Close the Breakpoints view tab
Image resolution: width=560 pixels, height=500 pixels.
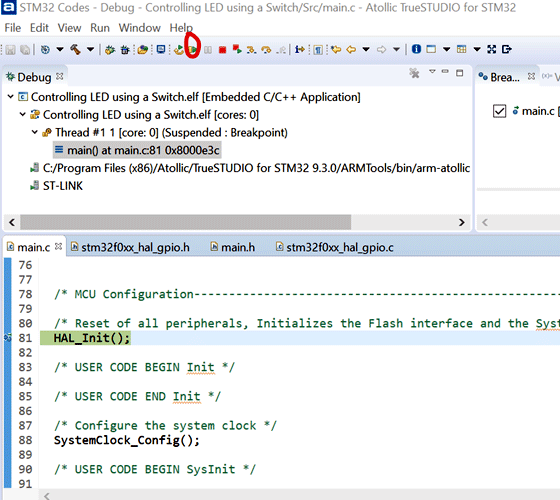[x=531, y=76]
